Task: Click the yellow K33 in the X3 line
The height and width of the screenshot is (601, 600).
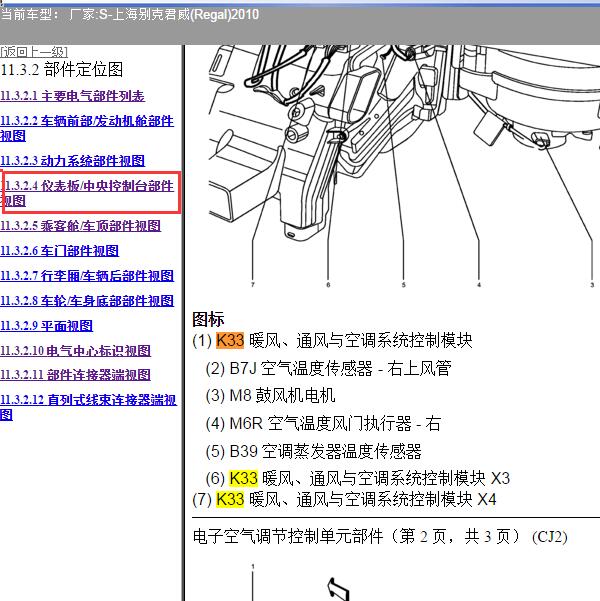Action: (x=243, y=478)
